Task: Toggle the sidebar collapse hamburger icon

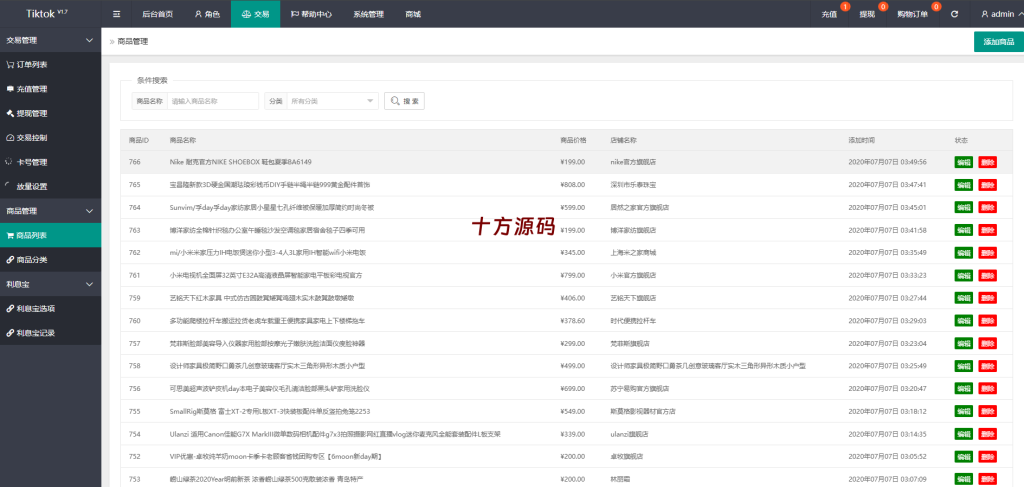Action: point(116,14)
